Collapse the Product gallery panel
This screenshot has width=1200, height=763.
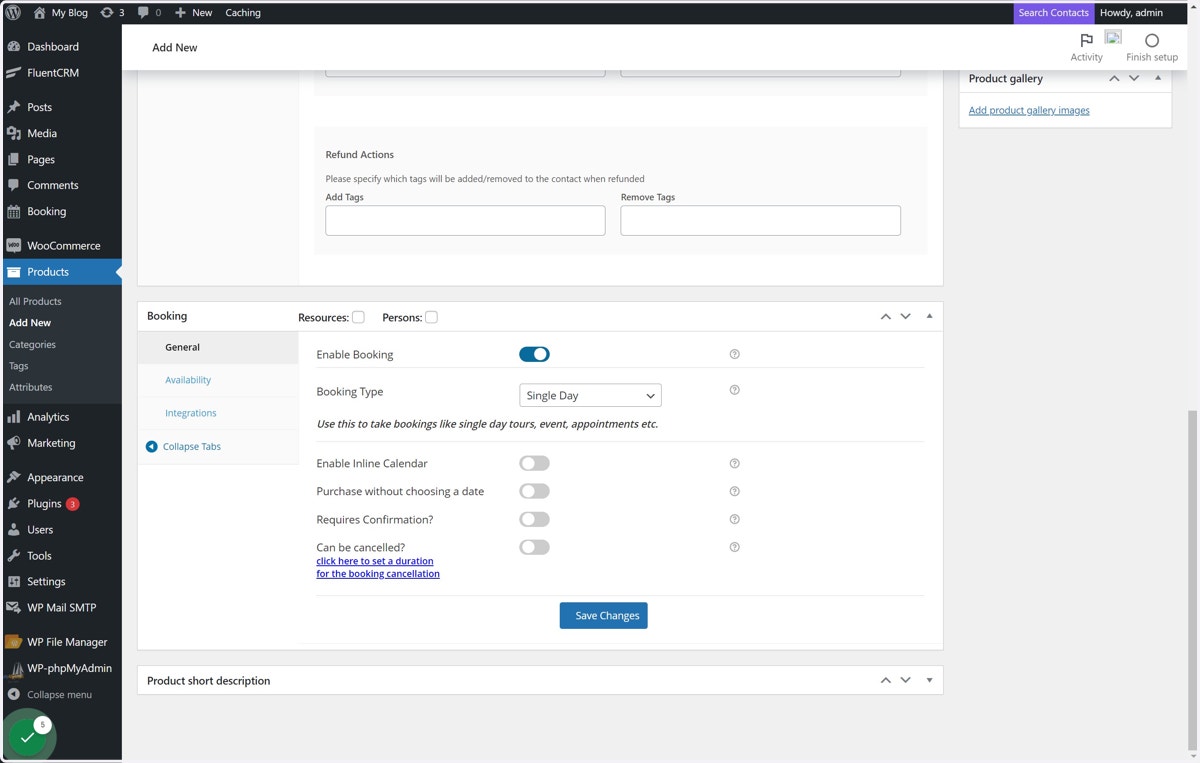point(1158,78)
